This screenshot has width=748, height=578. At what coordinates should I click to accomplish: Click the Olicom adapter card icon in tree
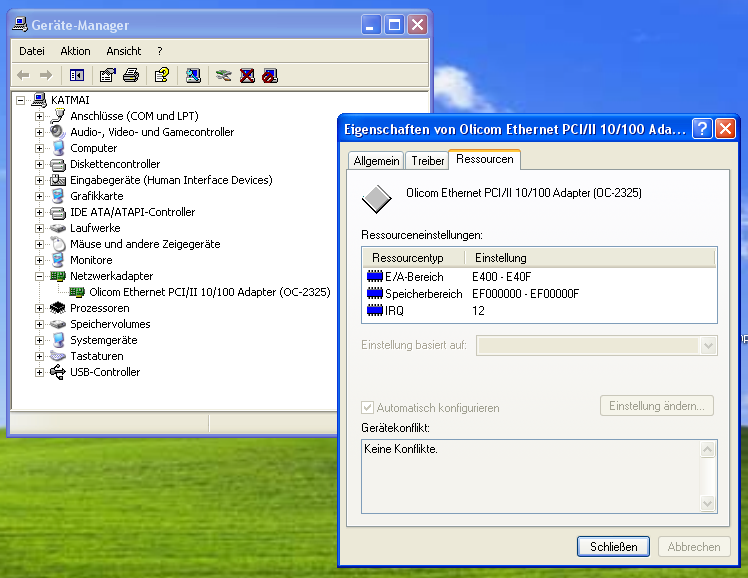click(x=77, y=292)
